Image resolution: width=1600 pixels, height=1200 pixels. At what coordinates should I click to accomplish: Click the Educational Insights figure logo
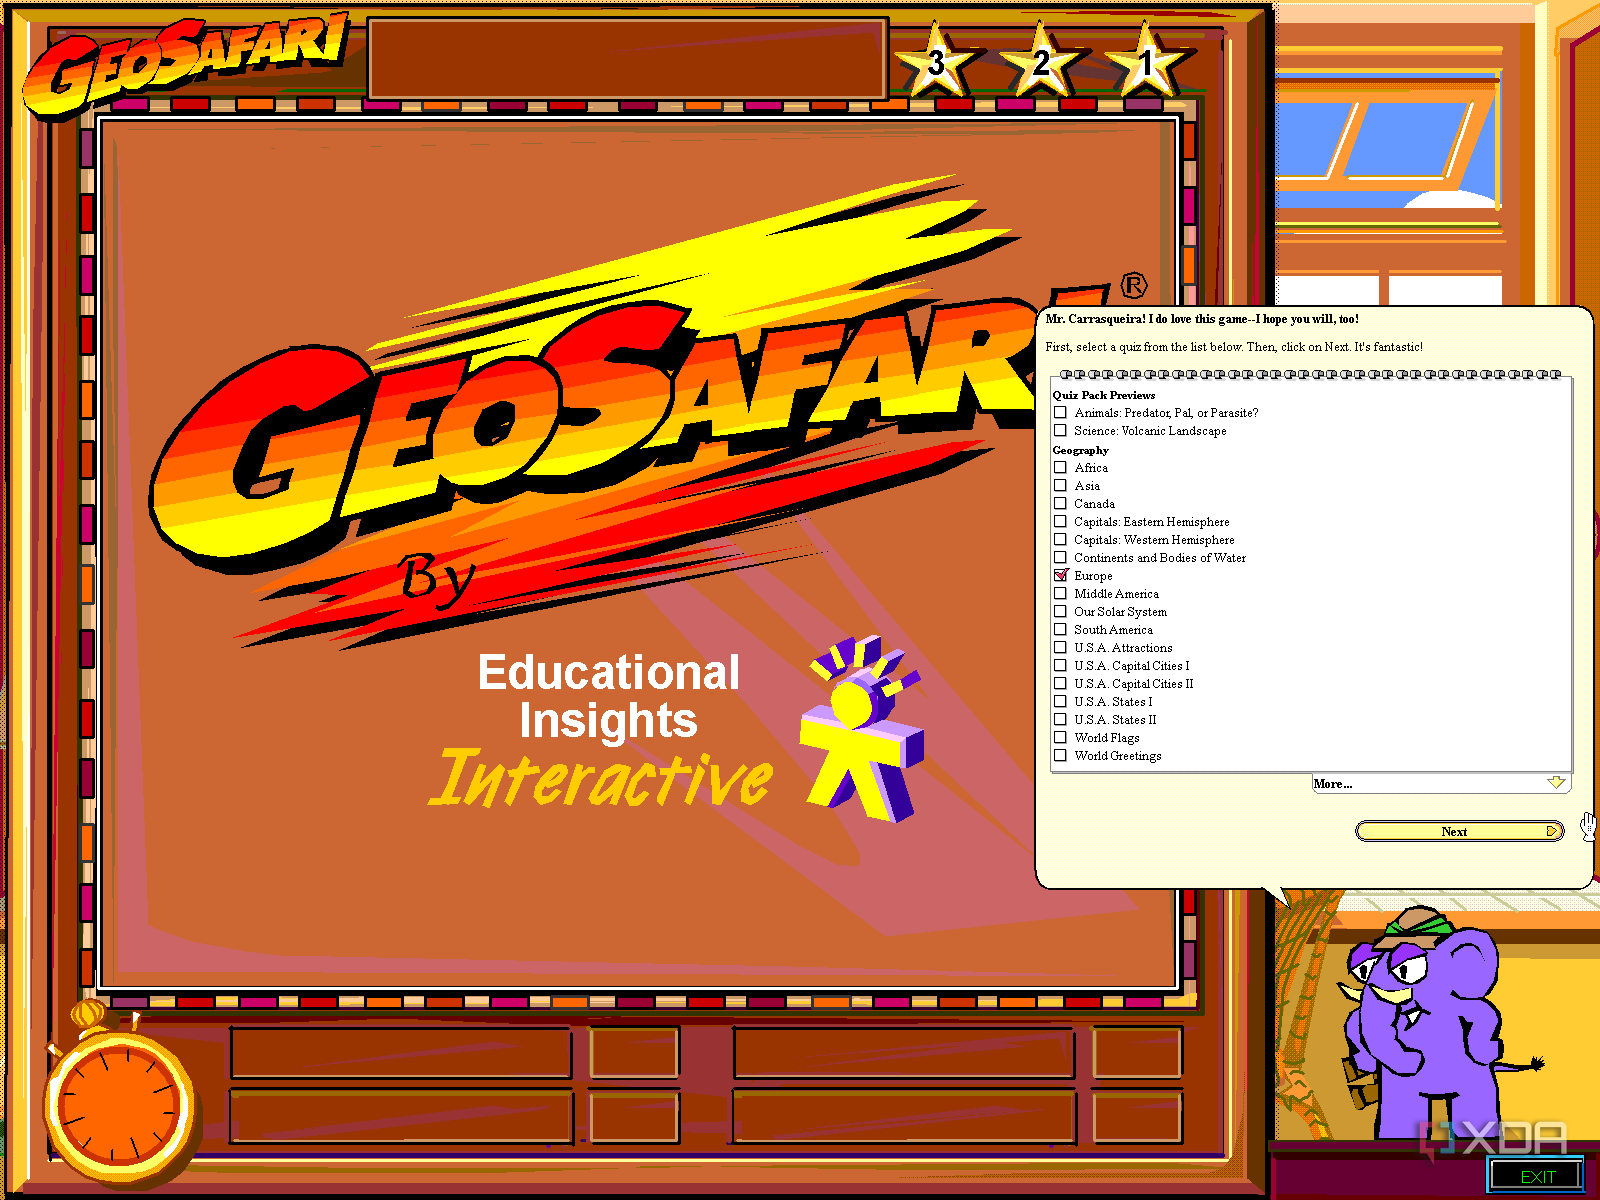click(862, 728)
